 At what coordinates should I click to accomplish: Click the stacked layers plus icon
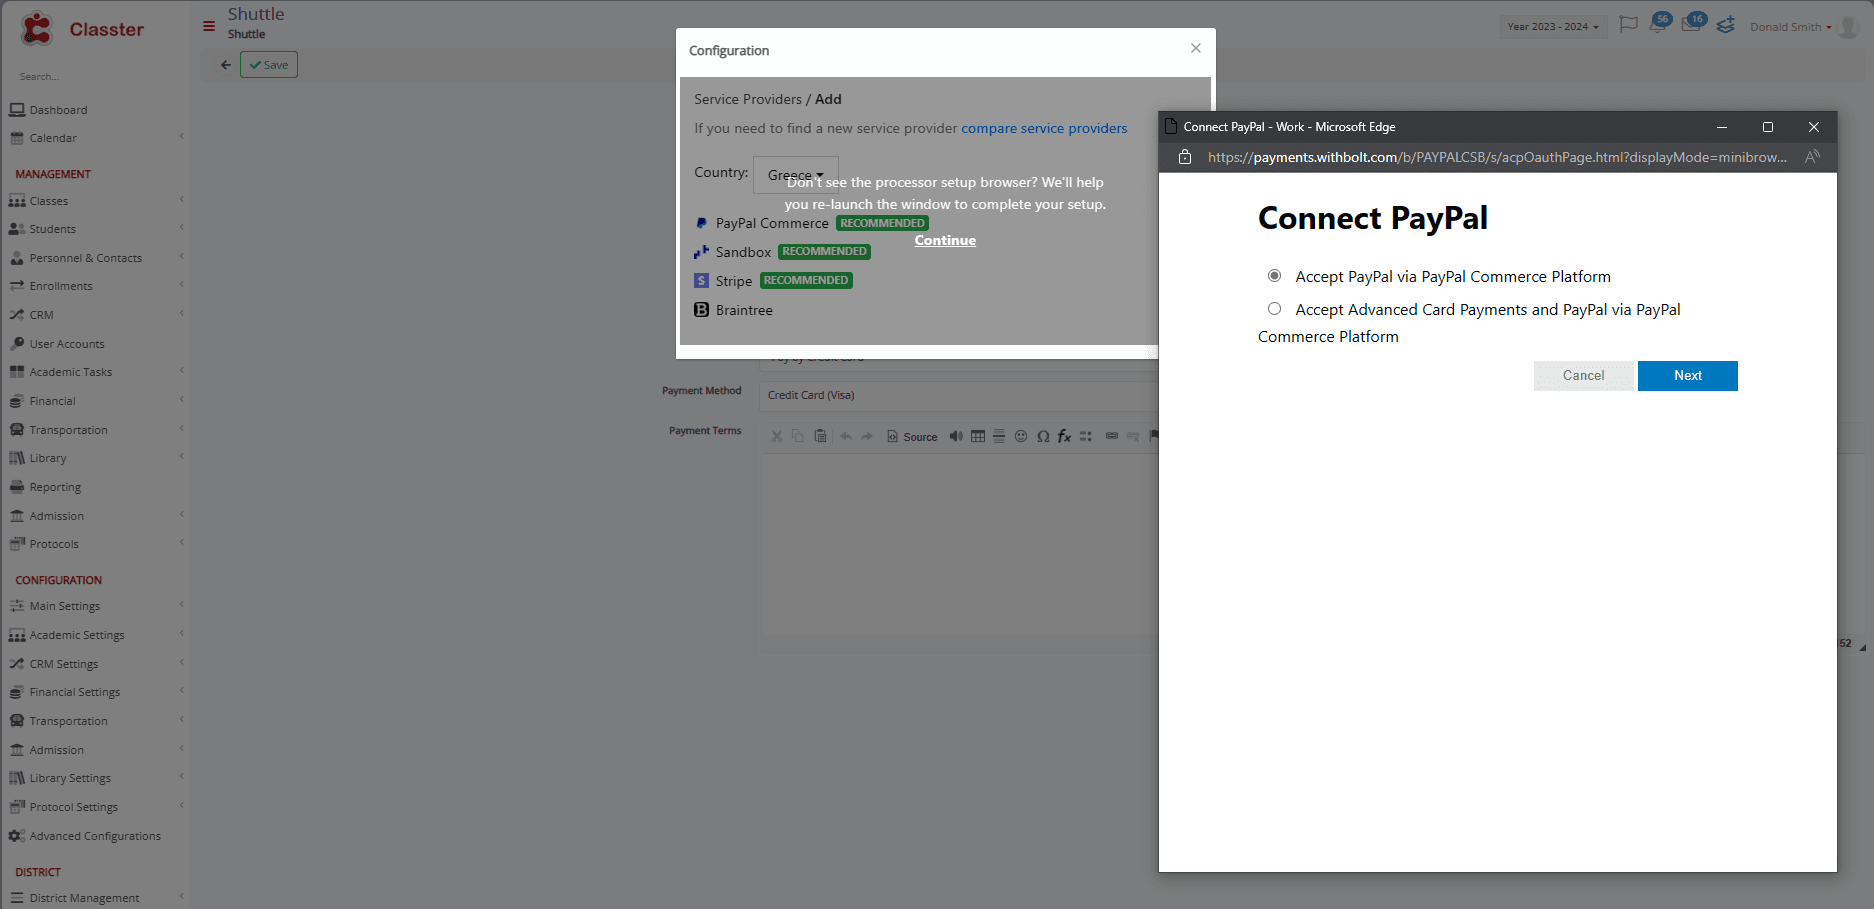click(1726, 25)
